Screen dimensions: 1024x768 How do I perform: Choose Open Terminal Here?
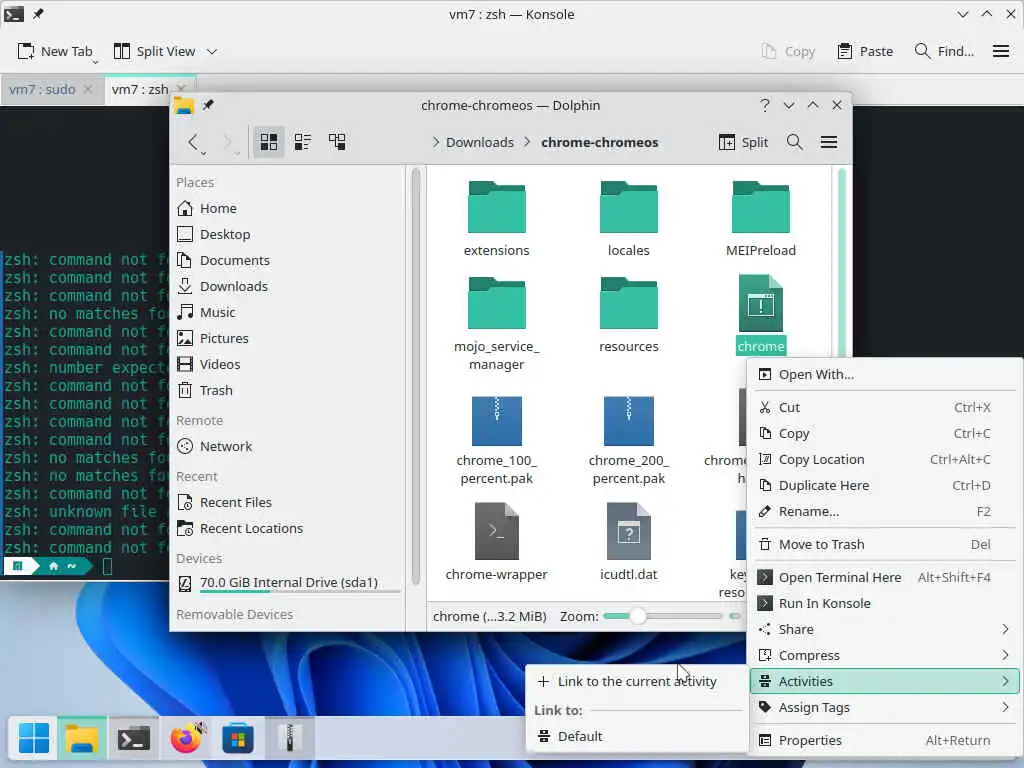coord(885,577)
